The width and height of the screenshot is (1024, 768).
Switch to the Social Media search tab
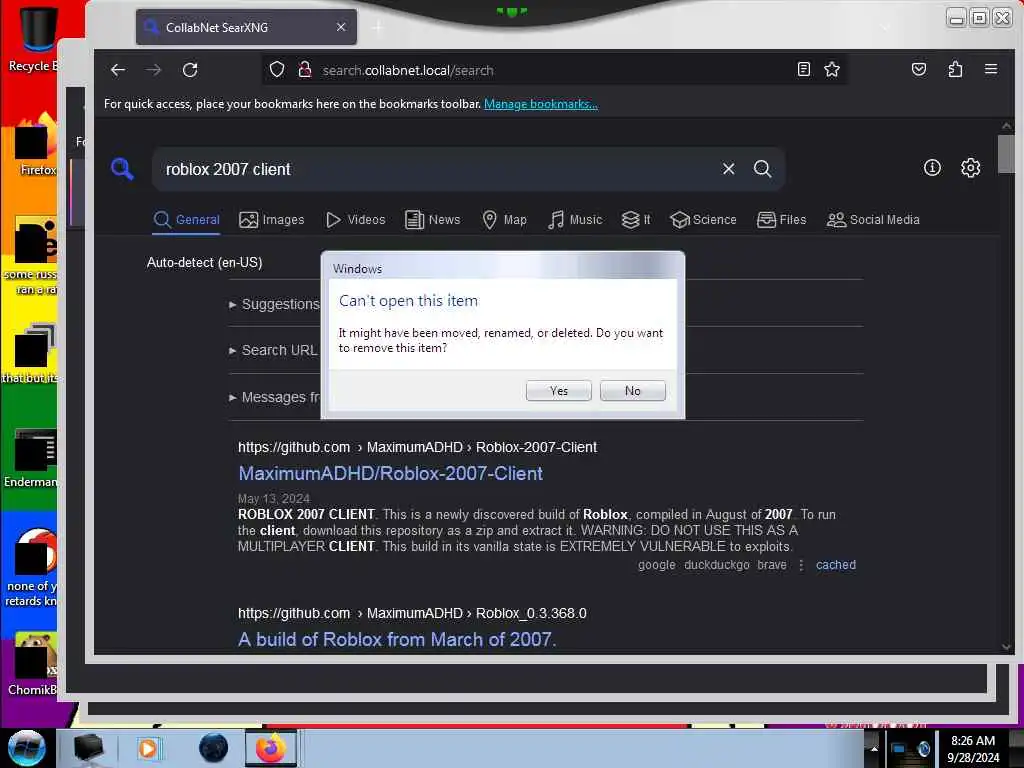click(x=873, y=220)
